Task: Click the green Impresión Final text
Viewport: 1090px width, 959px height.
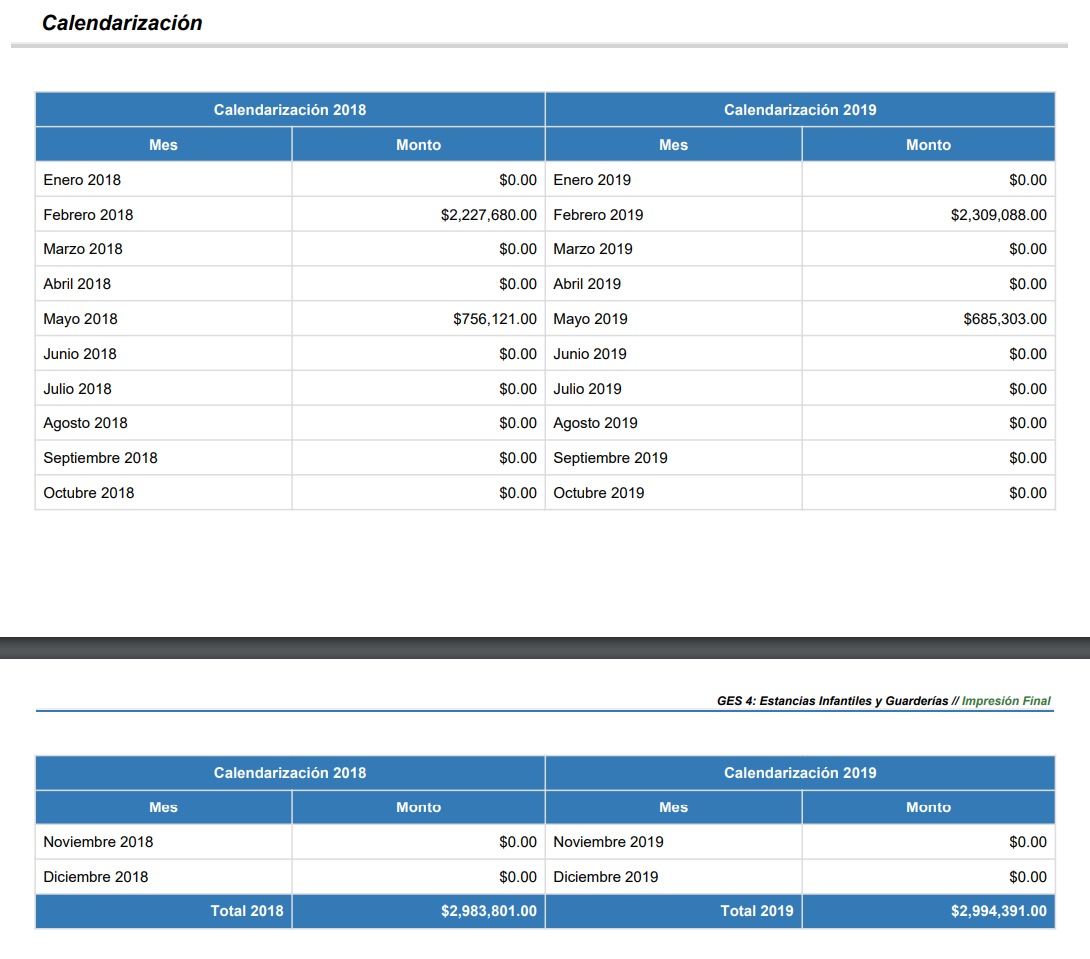Action: click(1006, 701)
